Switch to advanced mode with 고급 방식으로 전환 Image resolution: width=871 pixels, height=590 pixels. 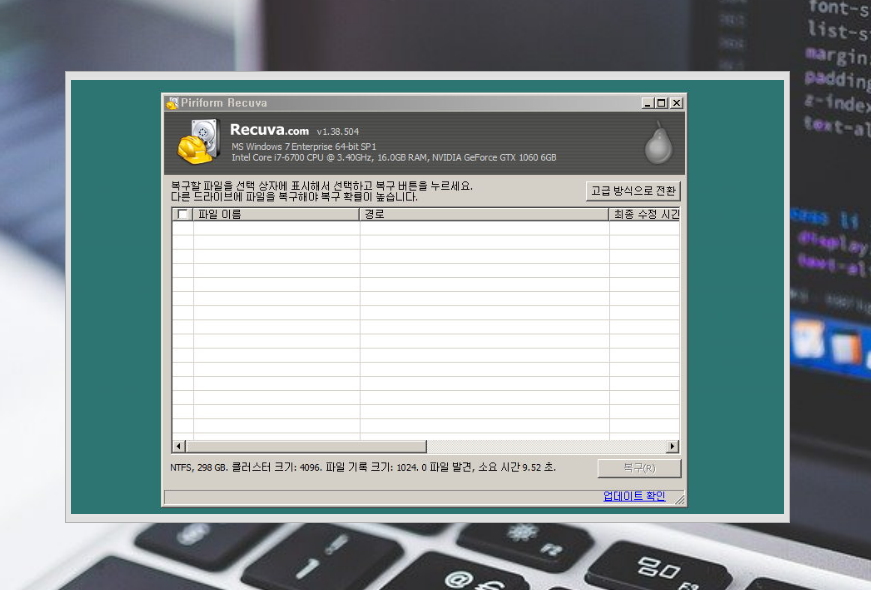point(633,191)
